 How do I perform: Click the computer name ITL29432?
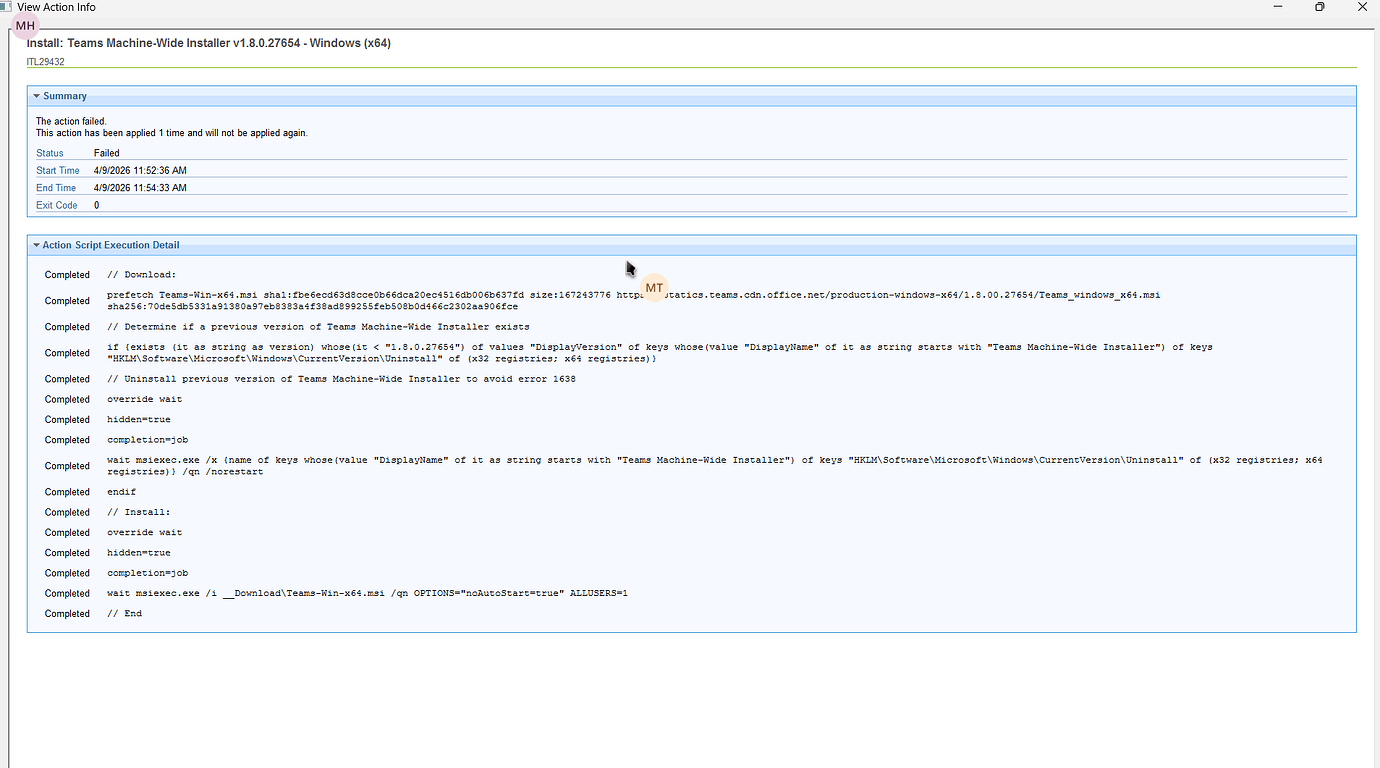46,62
